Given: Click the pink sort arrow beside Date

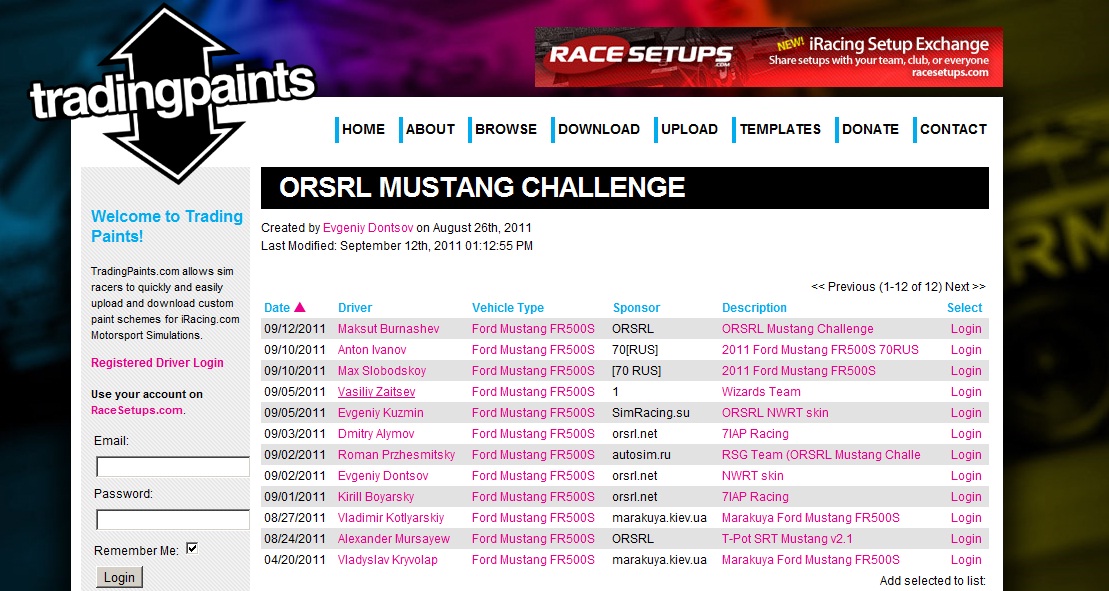Looking at the screenshot, I should click(299, 308).
